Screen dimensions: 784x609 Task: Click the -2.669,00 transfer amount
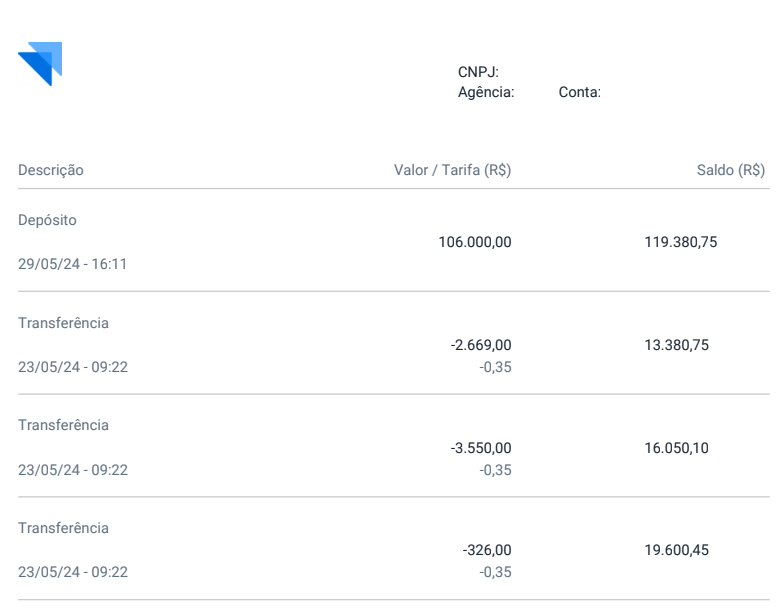click(x=481, y=345)
